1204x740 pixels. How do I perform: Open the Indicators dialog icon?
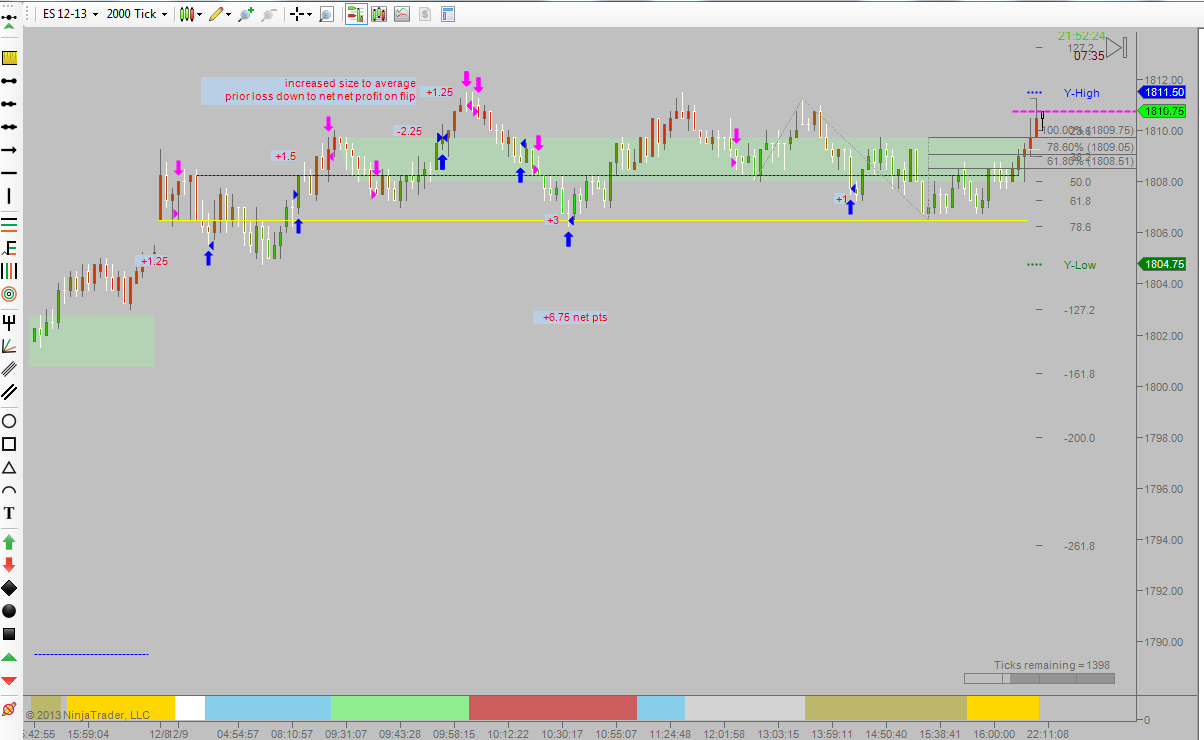pyautogui.click(x=402, y=14)
